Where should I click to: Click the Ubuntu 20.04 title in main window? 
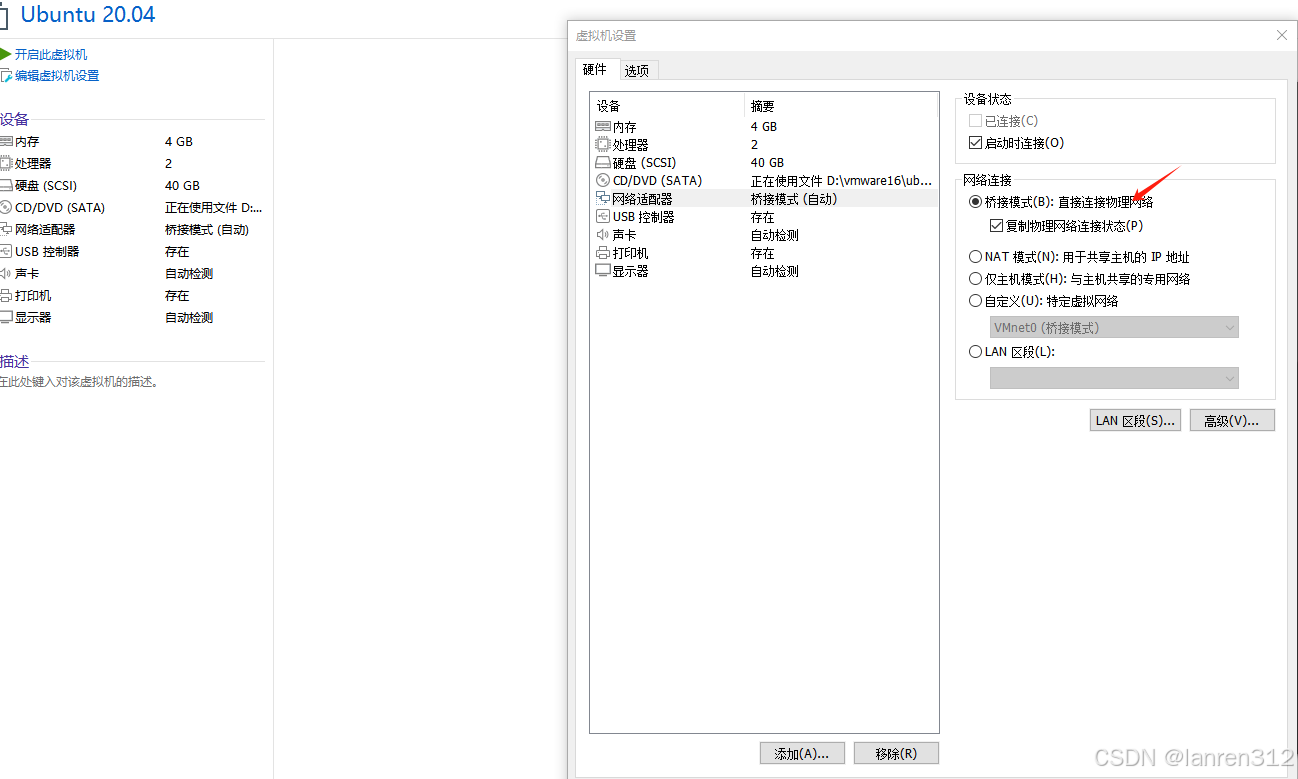88,15
